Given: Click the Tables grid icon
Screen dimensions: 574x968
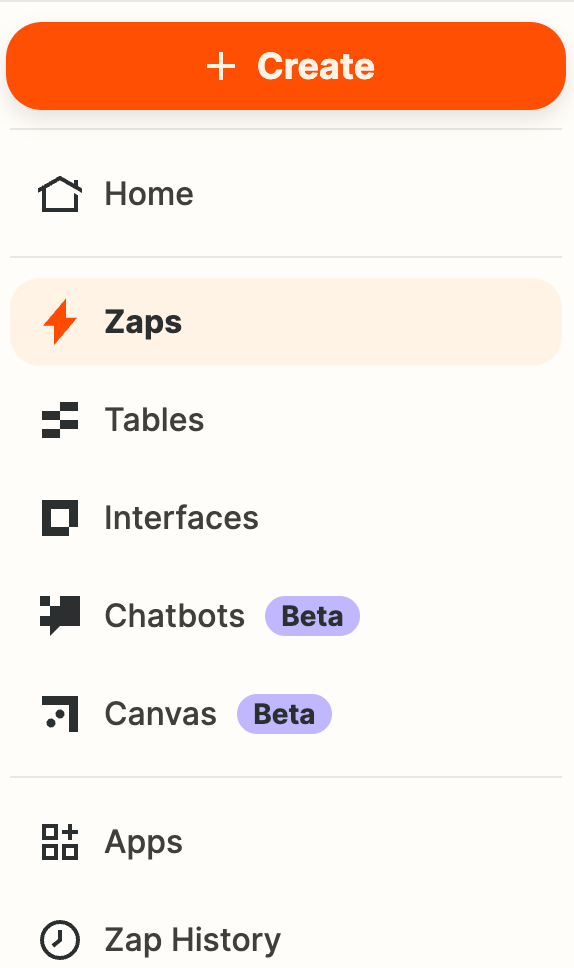Looking at the screenshot, I should point(60,420).
